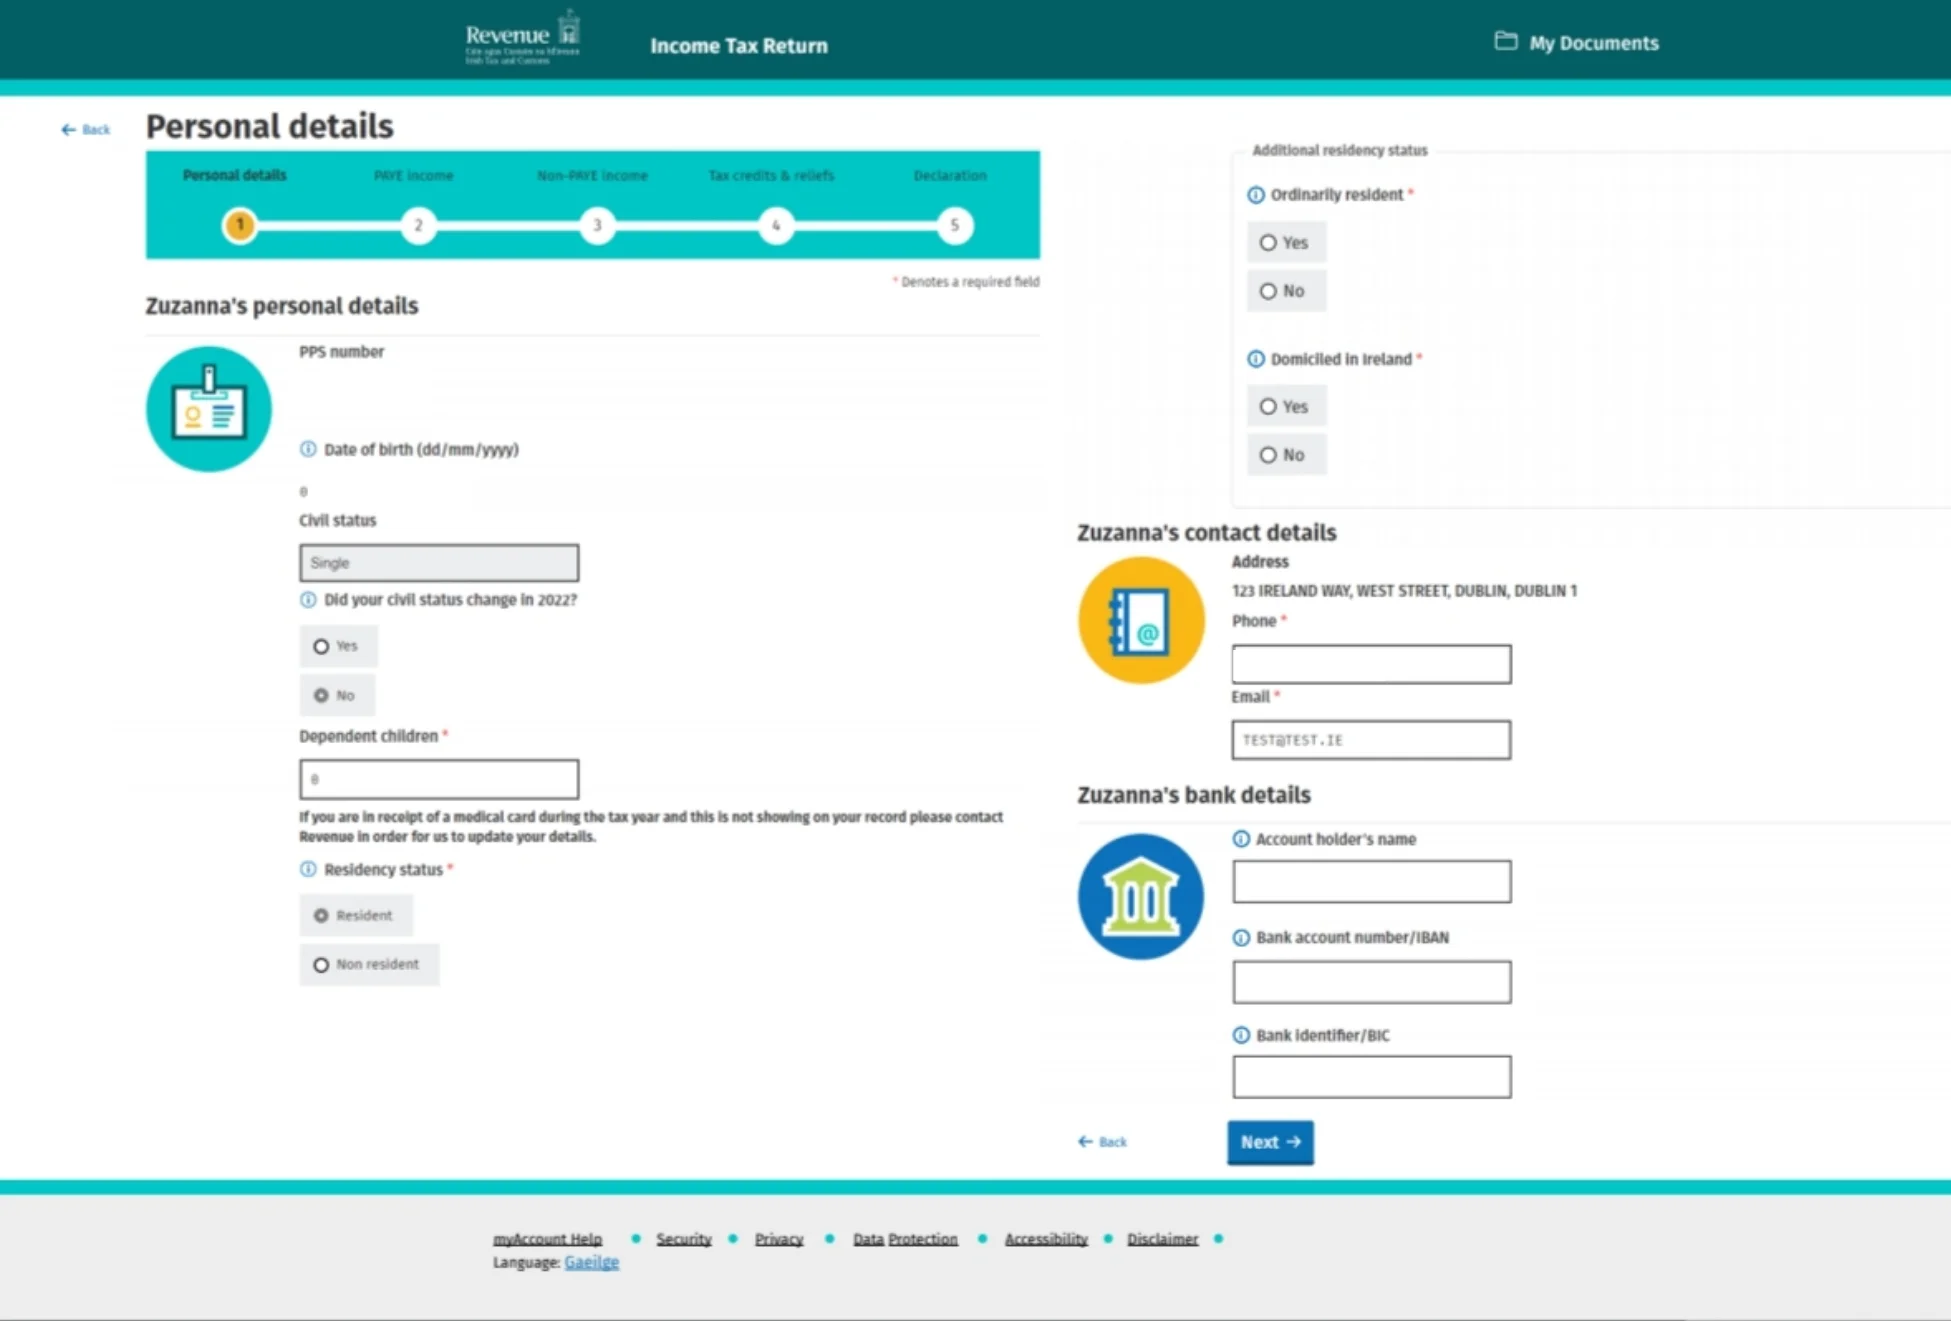Click the Dependent children input field
The image size is (1951, 1321).
click(439, 779)
